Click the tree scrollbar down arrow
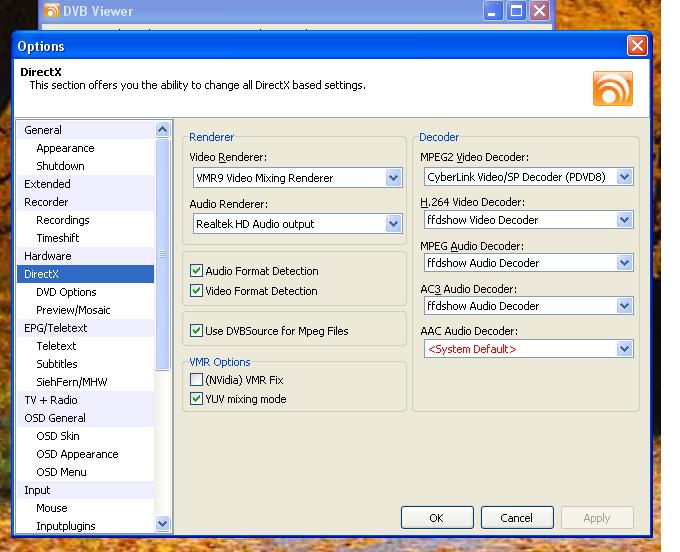Image resolution: width=680 pixels, height=552 pixels. pos(163,523)
